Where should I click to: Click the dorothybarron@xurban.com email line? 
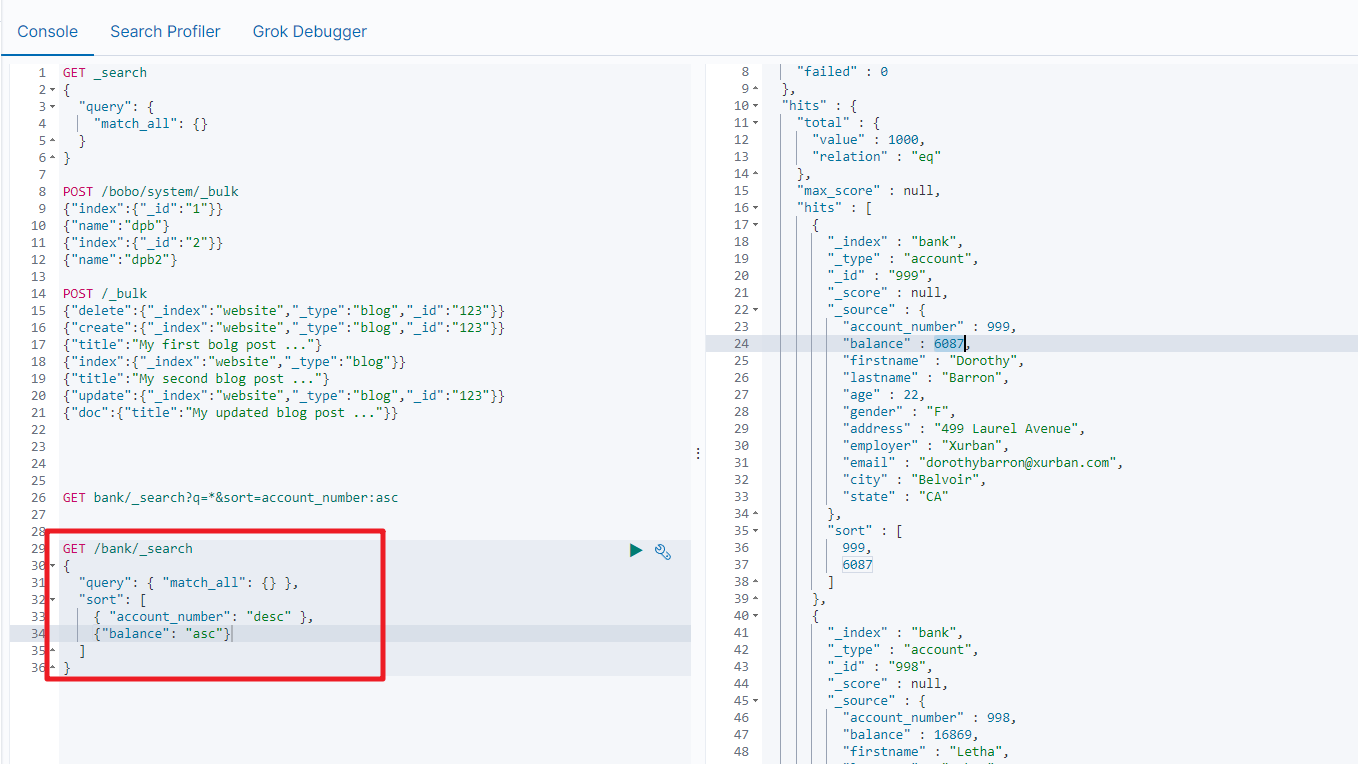[x=984, y=463]
